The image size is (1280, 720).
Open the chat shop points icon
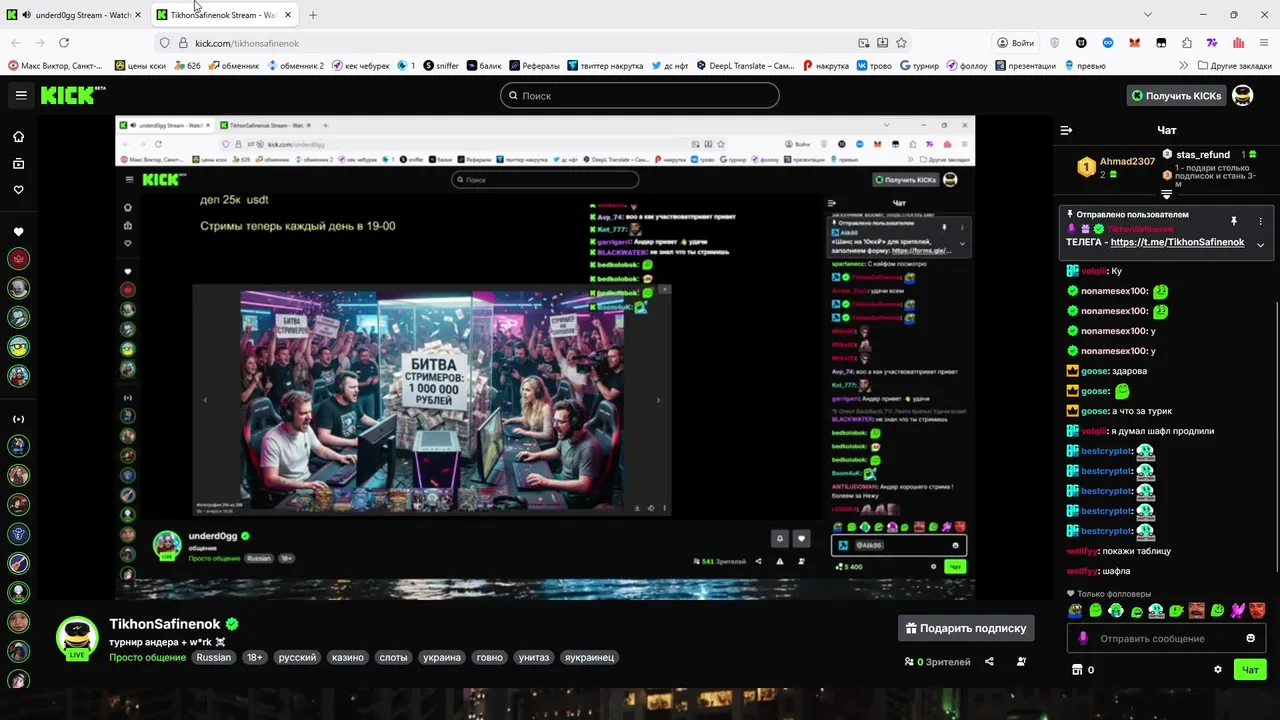tap(1077, 670)
